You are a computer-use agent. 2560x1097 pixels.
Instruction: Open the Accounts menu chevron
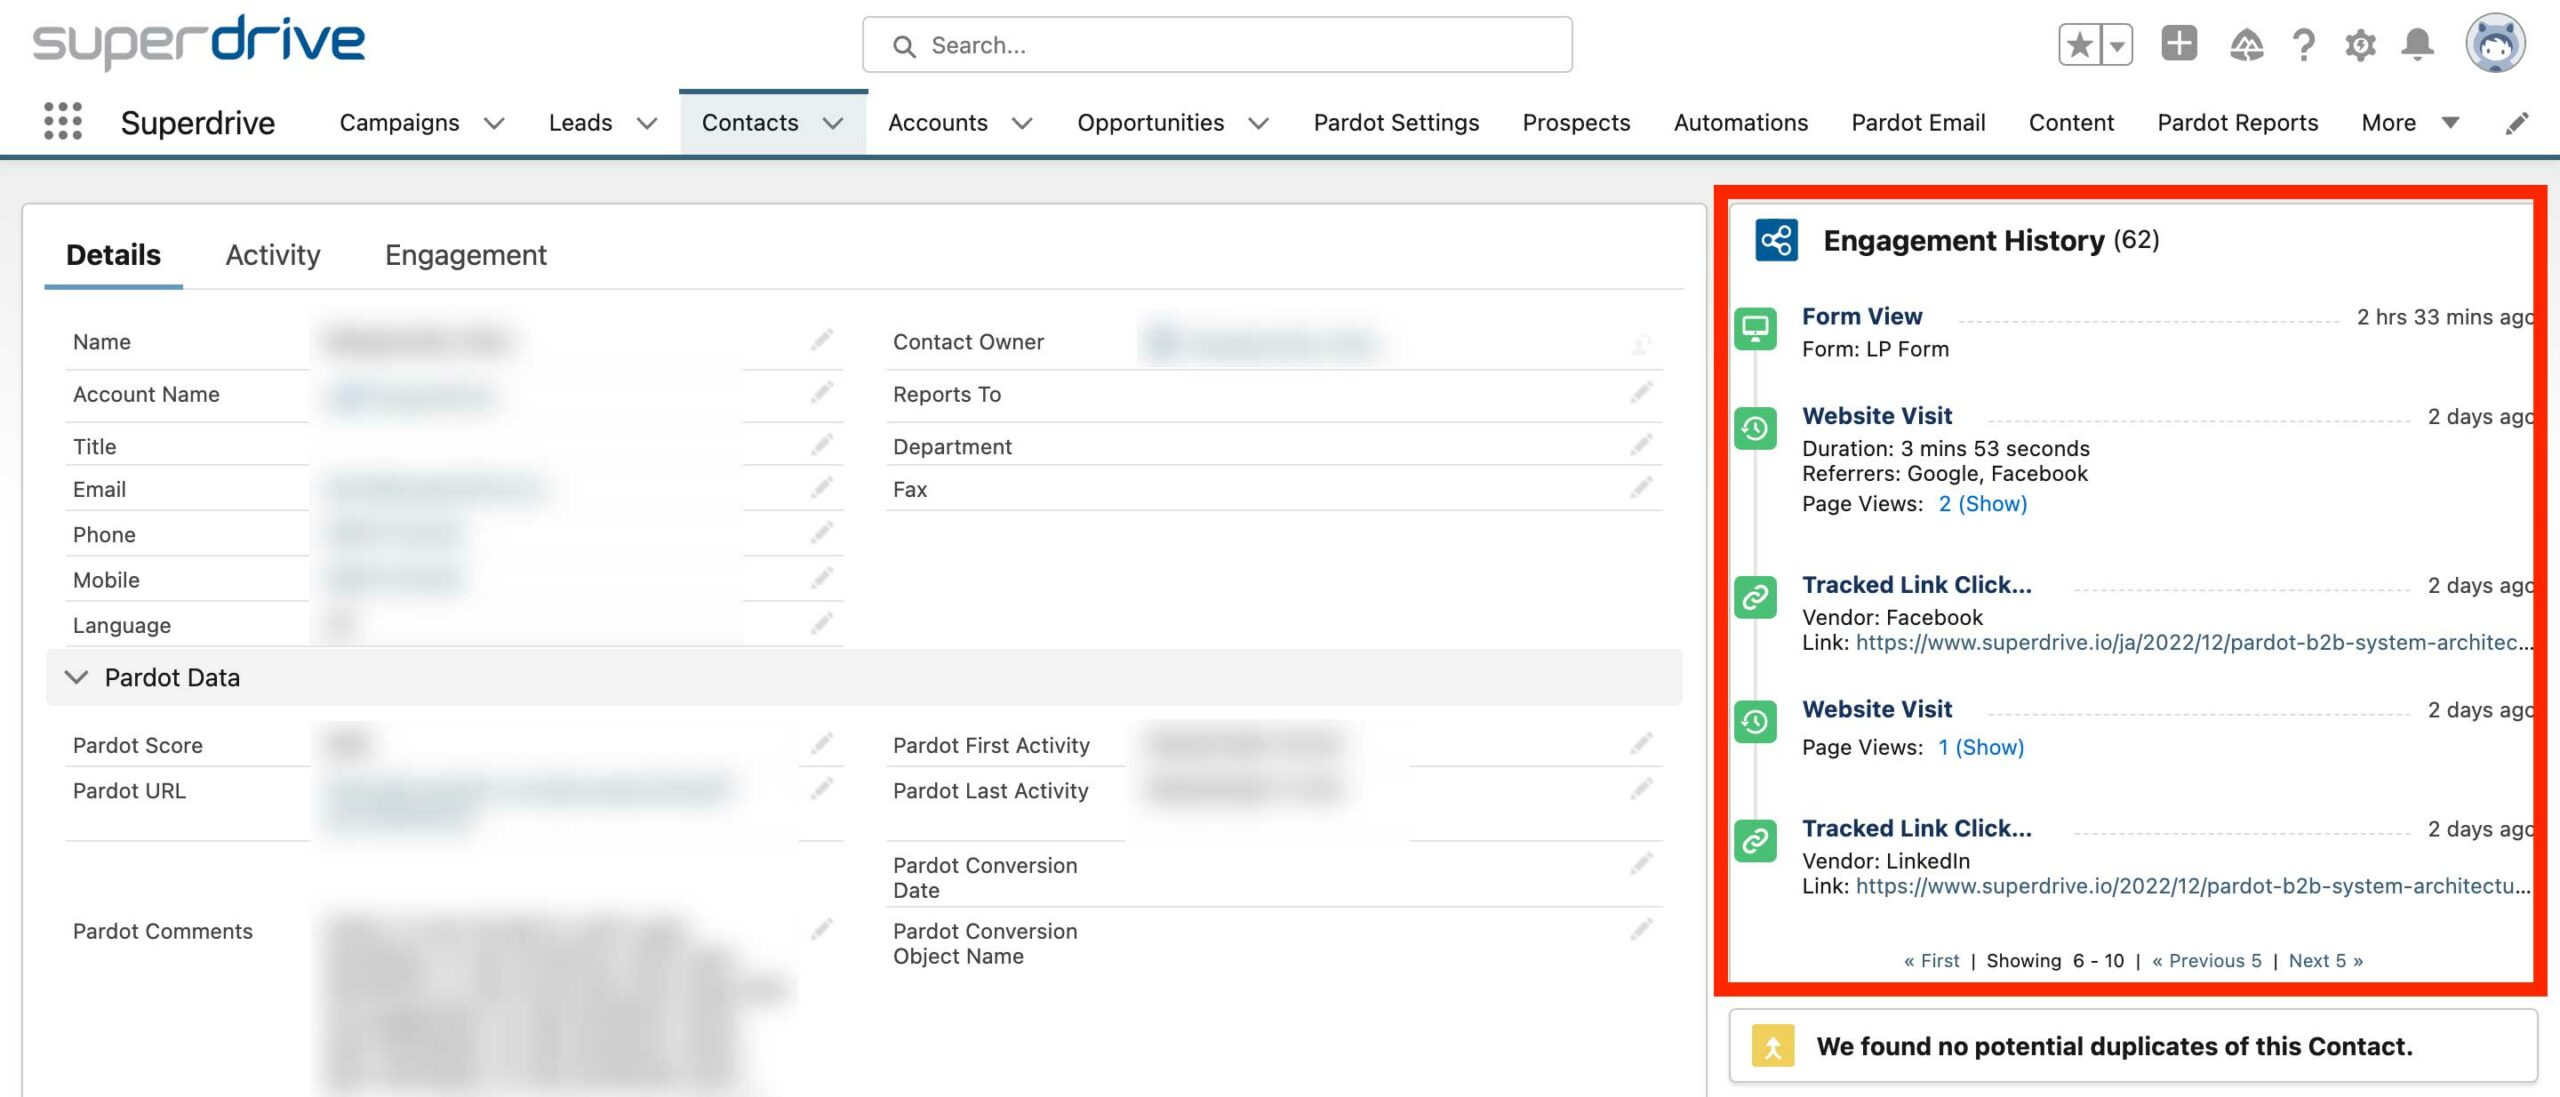(1022, 123)
